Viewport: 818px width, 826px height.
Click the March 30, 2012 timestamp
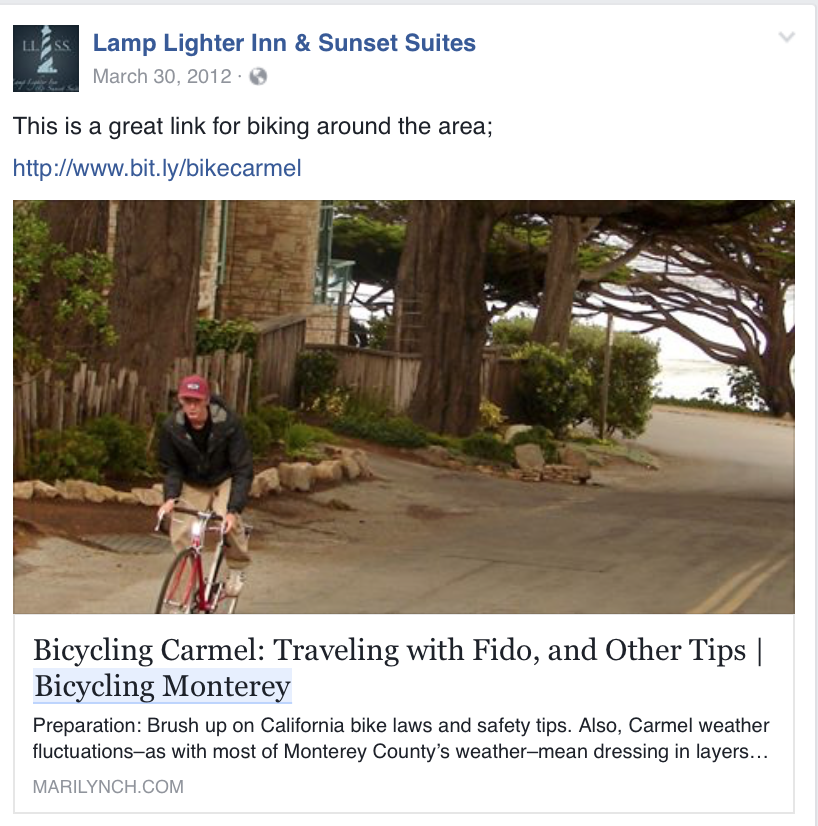coord(162,76)
